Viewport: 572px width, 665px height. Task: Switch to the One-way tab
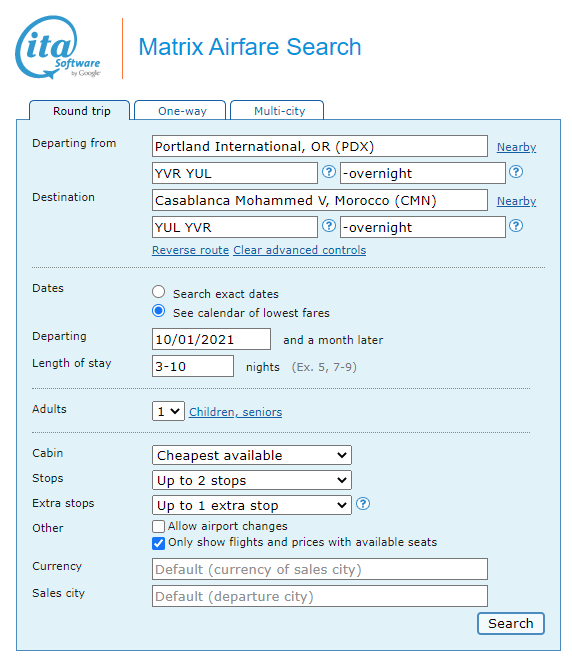pyautogui.click(x=180, y=110)
